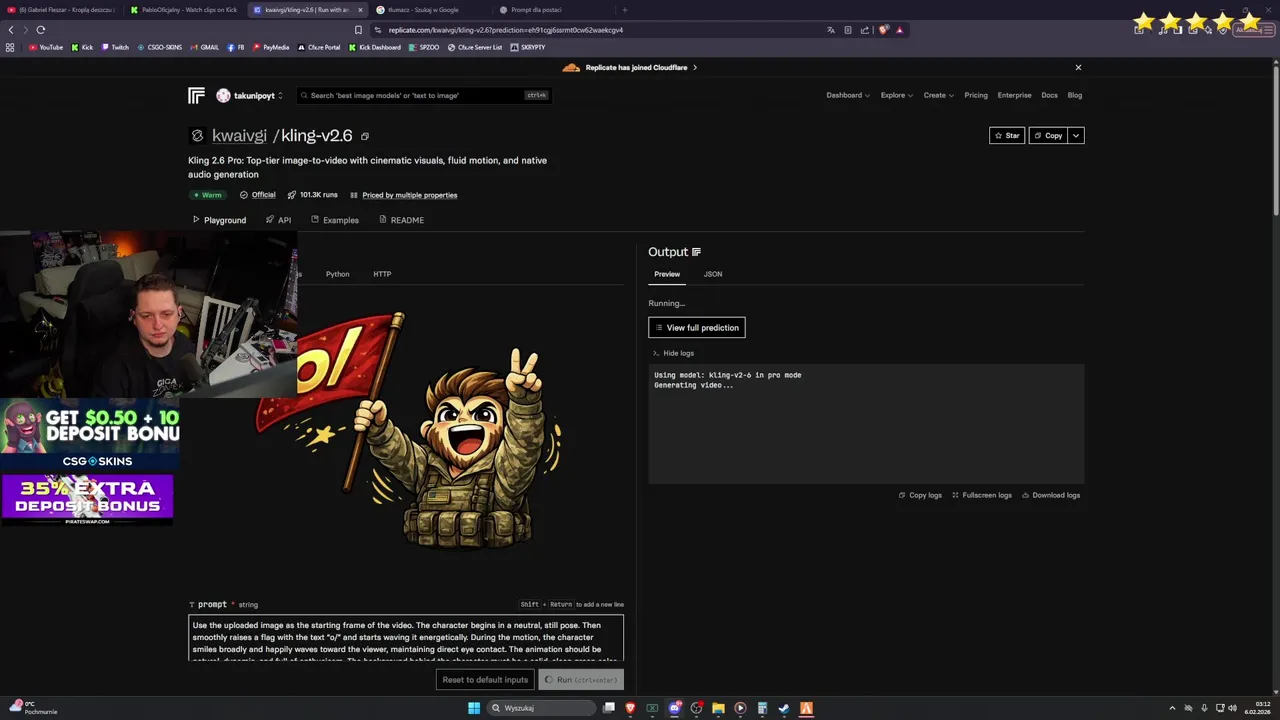Open File Explorer from the taskbar
This screenshot has width=1280, height=720.
[718, 708]
